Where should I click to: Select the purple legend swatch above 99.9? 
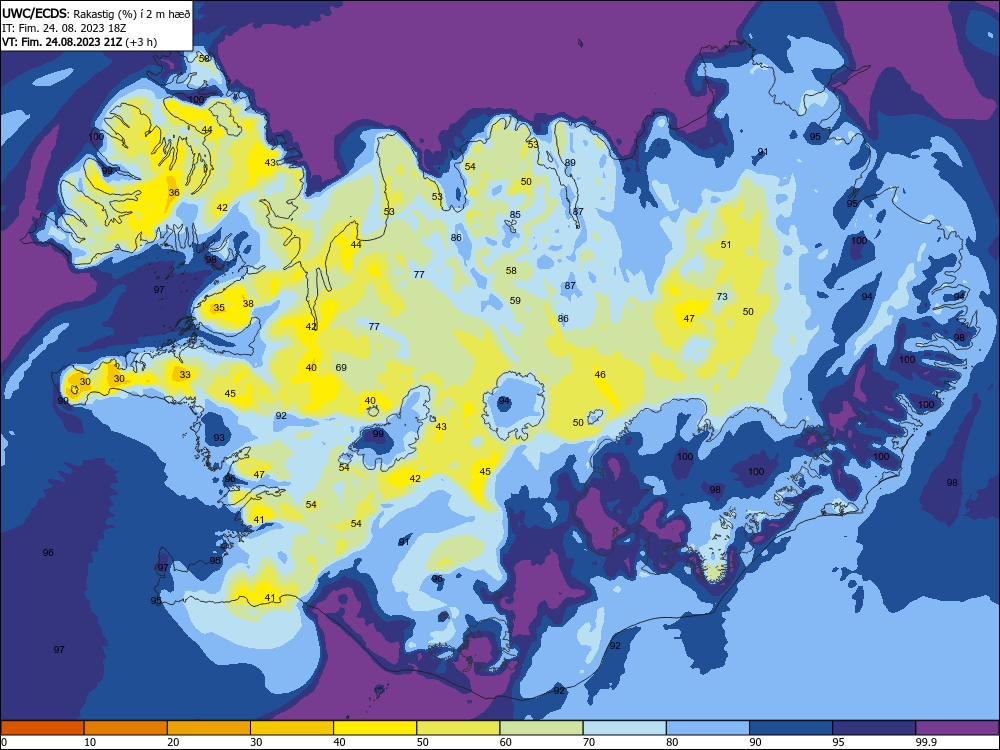pos(957,728)
